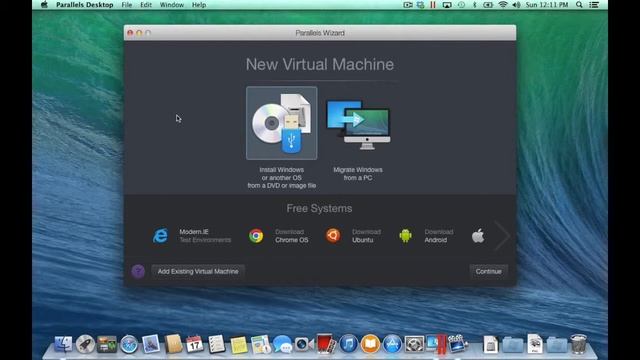Click the Sun 12:11 PM clock
Viewport: 640px width, 360px height.
click(x=547, y=5)
